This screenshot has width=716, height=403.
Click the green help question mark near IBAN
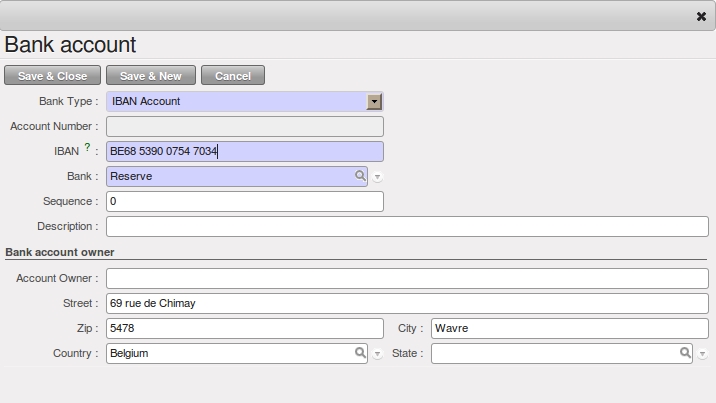pyautogui.click(x=87, y=148)
